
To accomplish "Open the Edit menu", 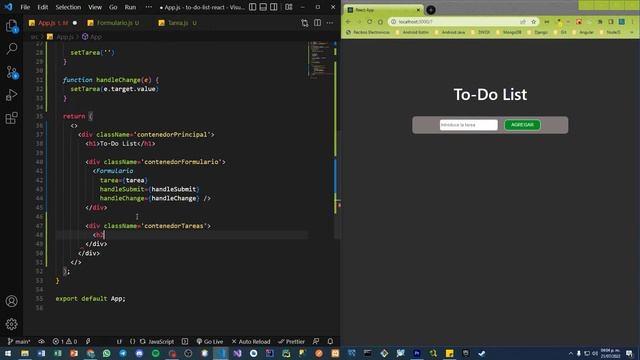I will (x=42, y=7).
